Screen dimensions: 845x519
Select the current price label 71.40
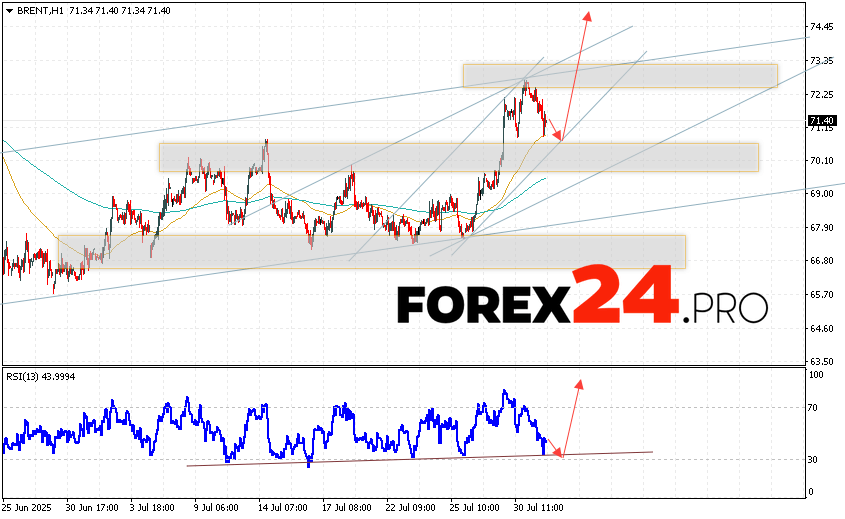pos(821,122)
